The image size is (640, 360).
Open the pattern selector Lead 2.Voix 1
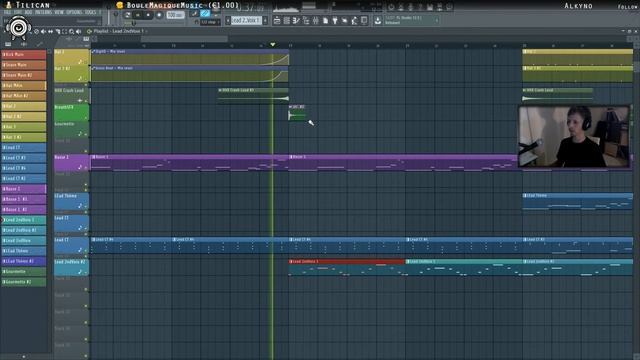pos(246,20)
